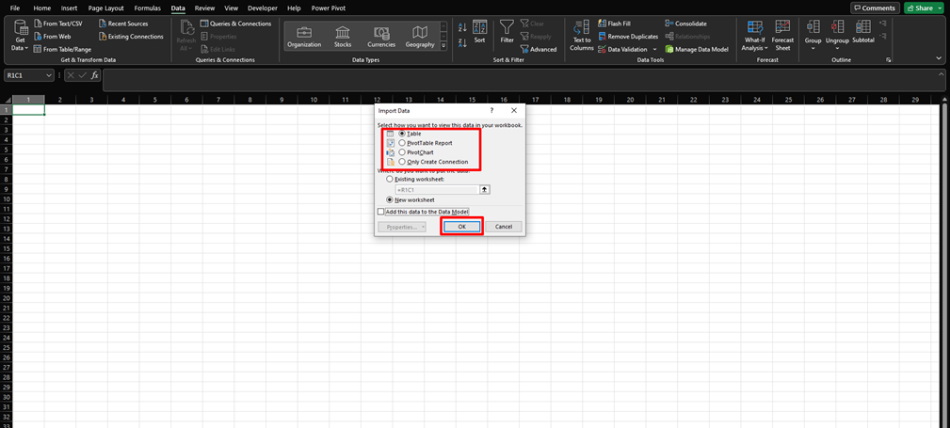Cancel the Import Data dialog
The width and height of the screenshot is (950, 428).
click(x=503, y=226)
